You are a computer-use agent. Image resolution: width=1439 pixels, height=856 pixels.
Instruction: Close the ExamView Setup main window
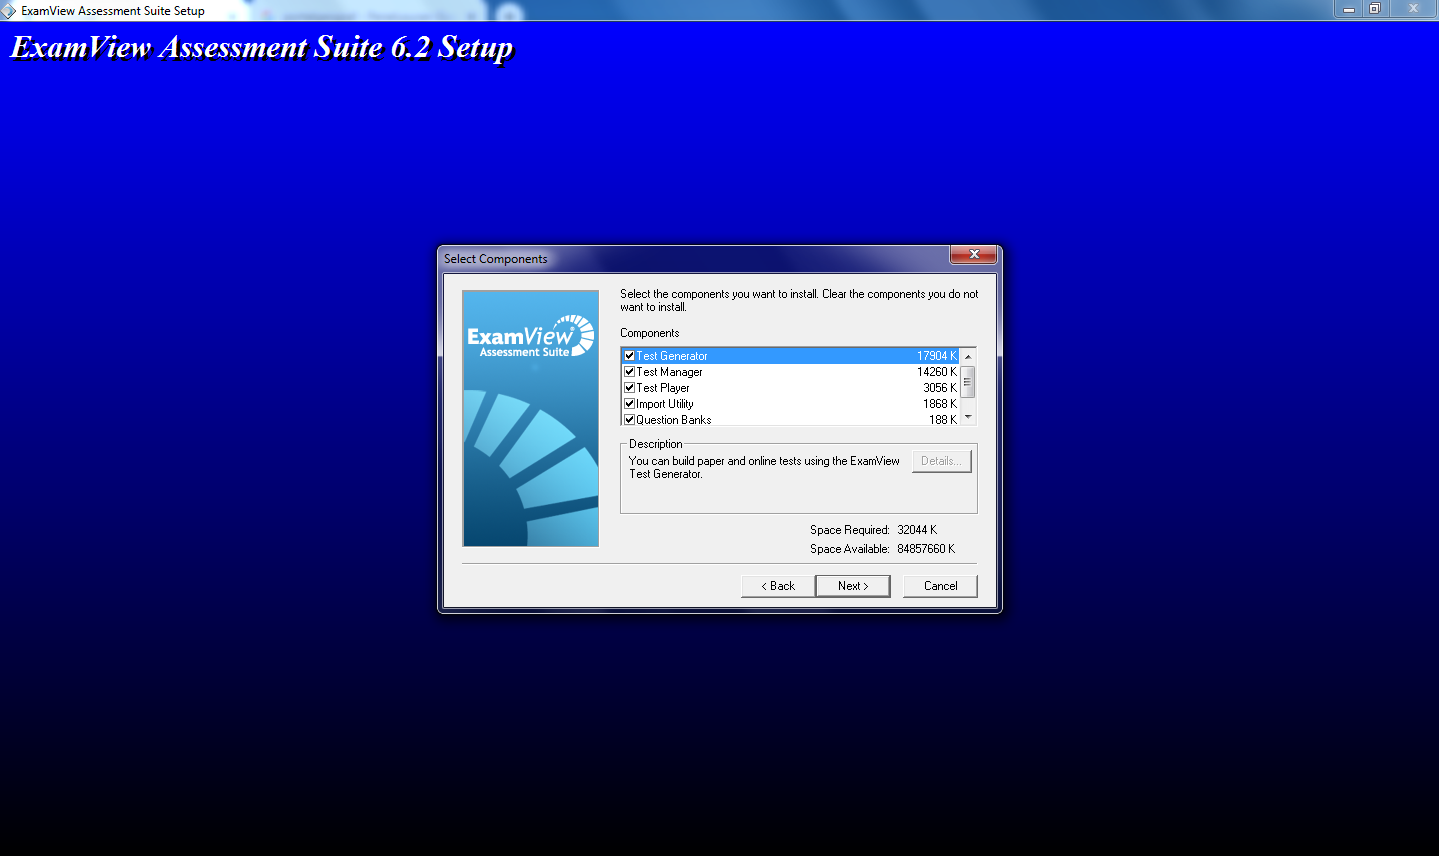pyautogui.click(x=1413, y=9)
